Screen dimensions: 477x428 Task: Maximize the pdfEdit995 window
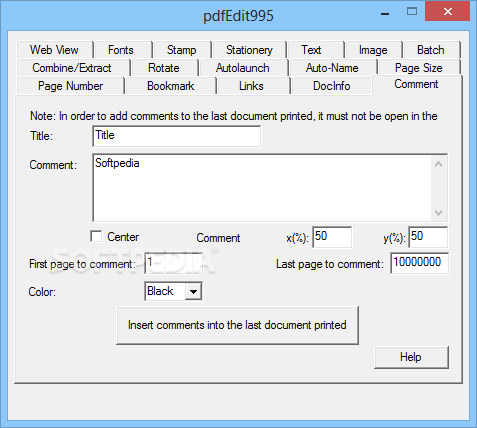pos(412,12)
